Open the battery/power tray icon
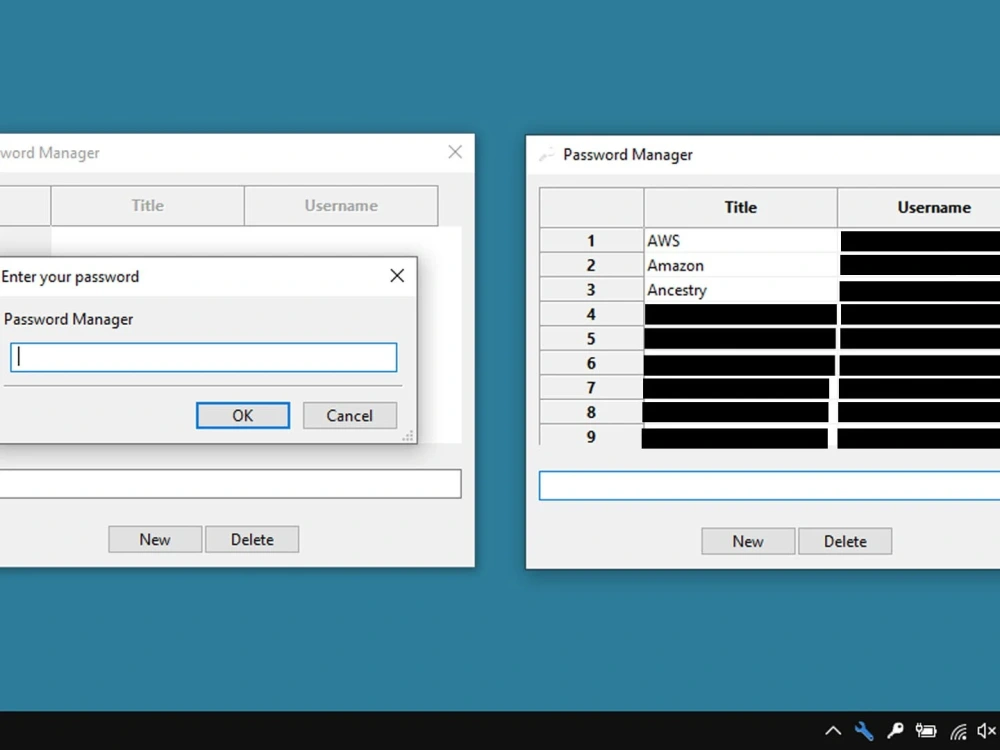Screen dimensions: 1000x750 click(926, 731)
